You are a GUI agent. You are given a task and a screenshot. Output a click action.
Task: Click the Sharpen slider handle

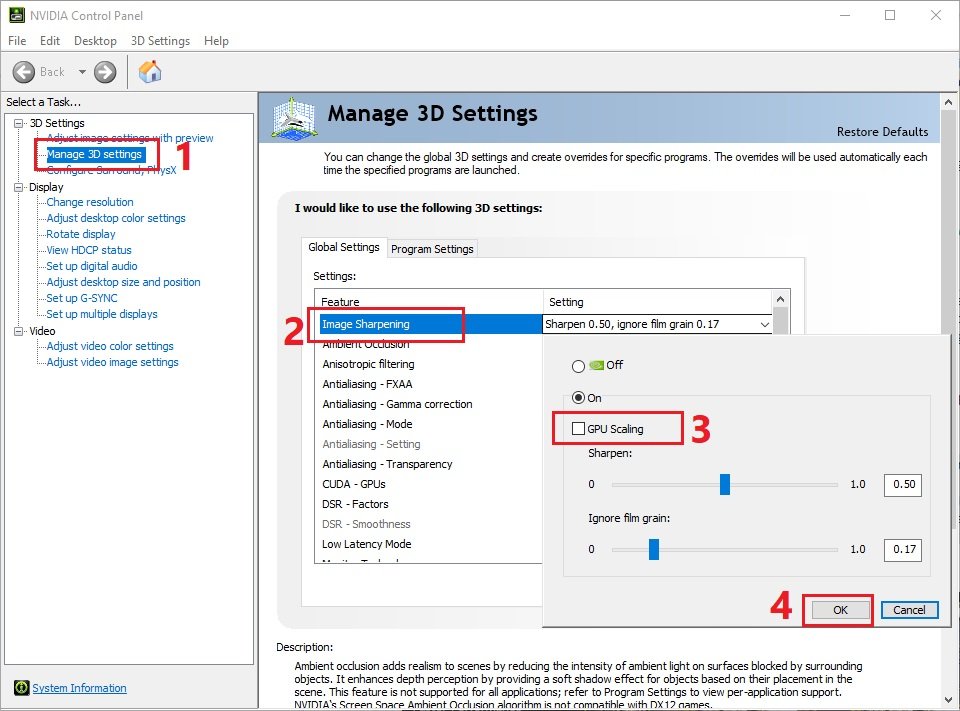click(x=725, y=484)
